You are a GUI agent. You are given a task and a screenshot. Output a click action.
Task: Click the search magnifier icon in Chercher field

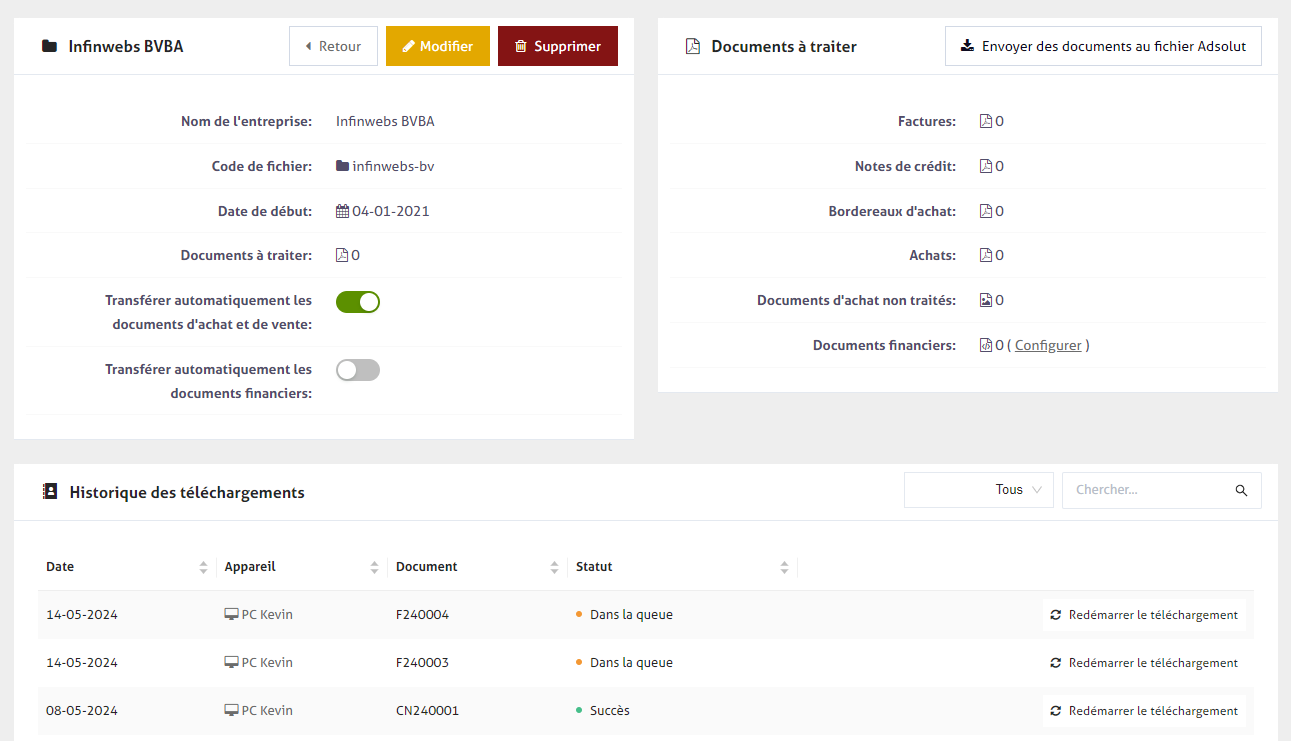point(1241,491)
